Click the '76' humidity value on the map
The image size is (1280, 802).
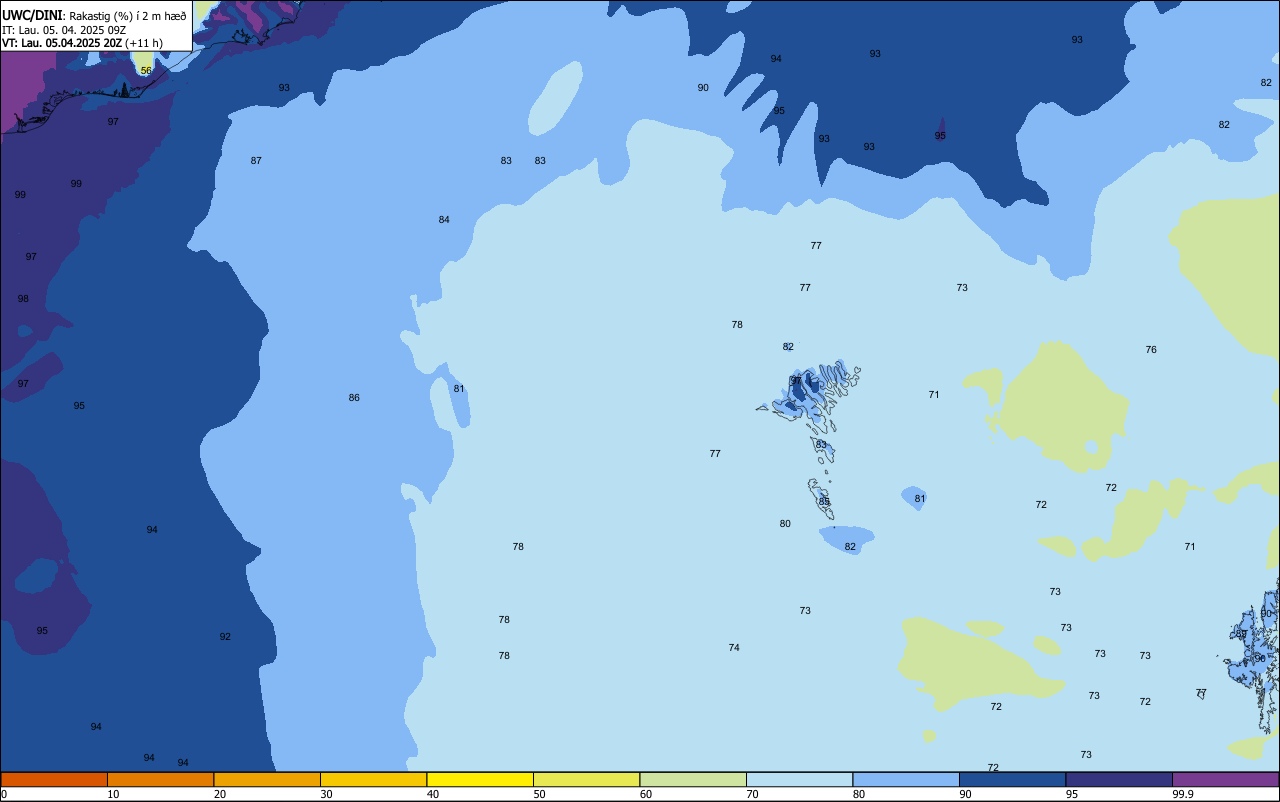(1151, 350)
